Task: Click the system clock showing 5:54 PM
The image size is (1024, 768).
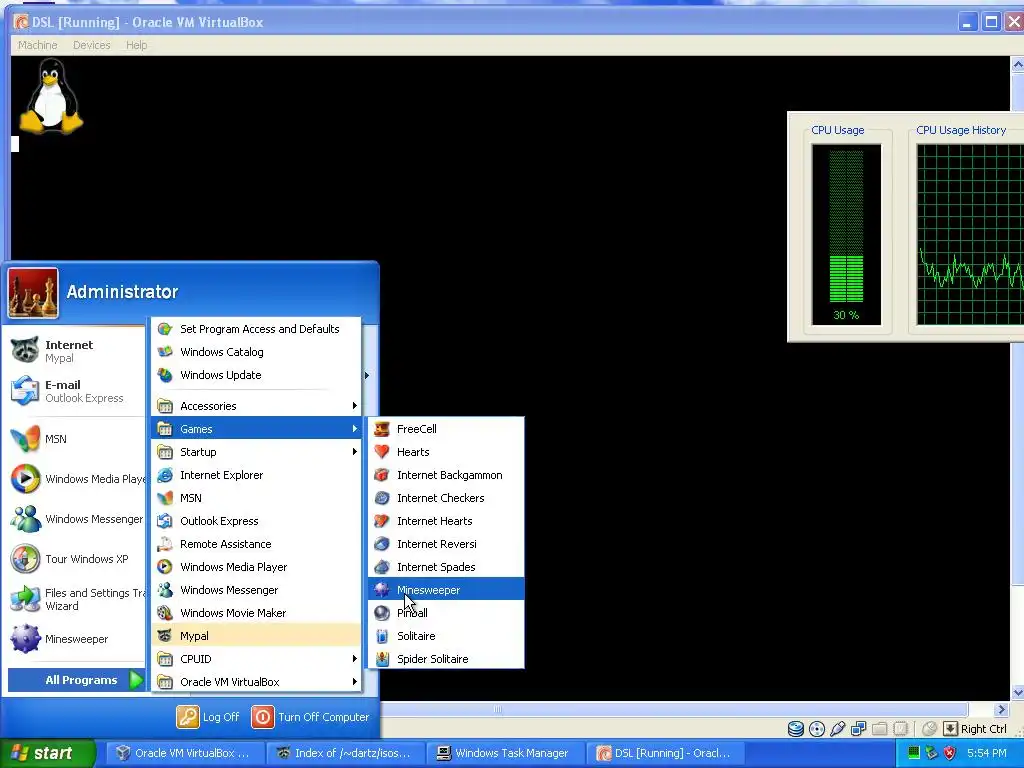Action: 986,753
